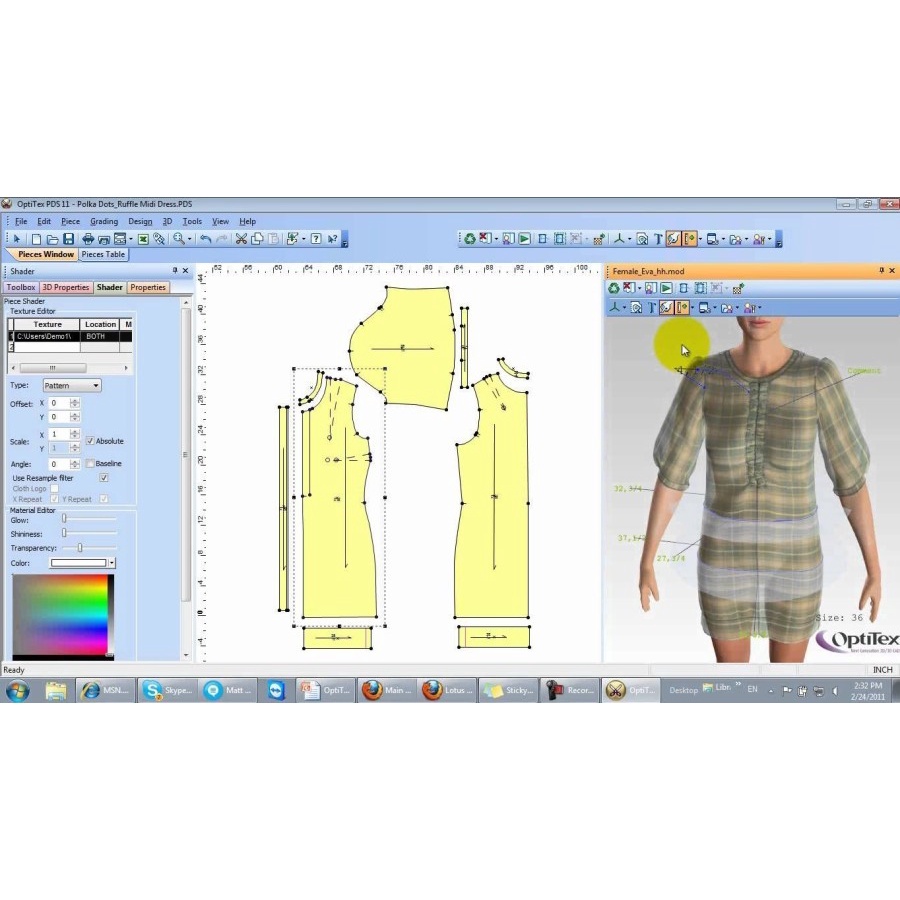Image resolution: width=900 pixels, height=900 pixels.
Task: Toggle the Y Repeat checkbox
Action: tap(104, 499)
